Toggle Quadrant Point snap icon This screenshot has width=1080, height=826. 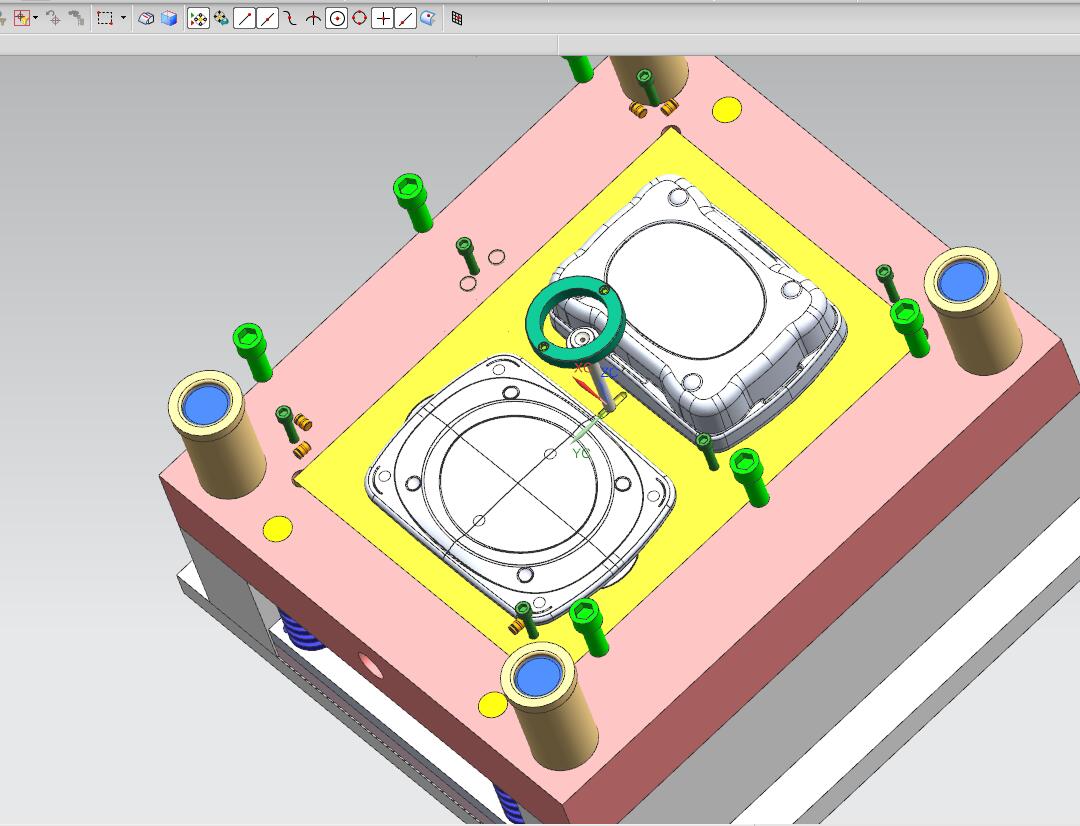click(359, 19)
